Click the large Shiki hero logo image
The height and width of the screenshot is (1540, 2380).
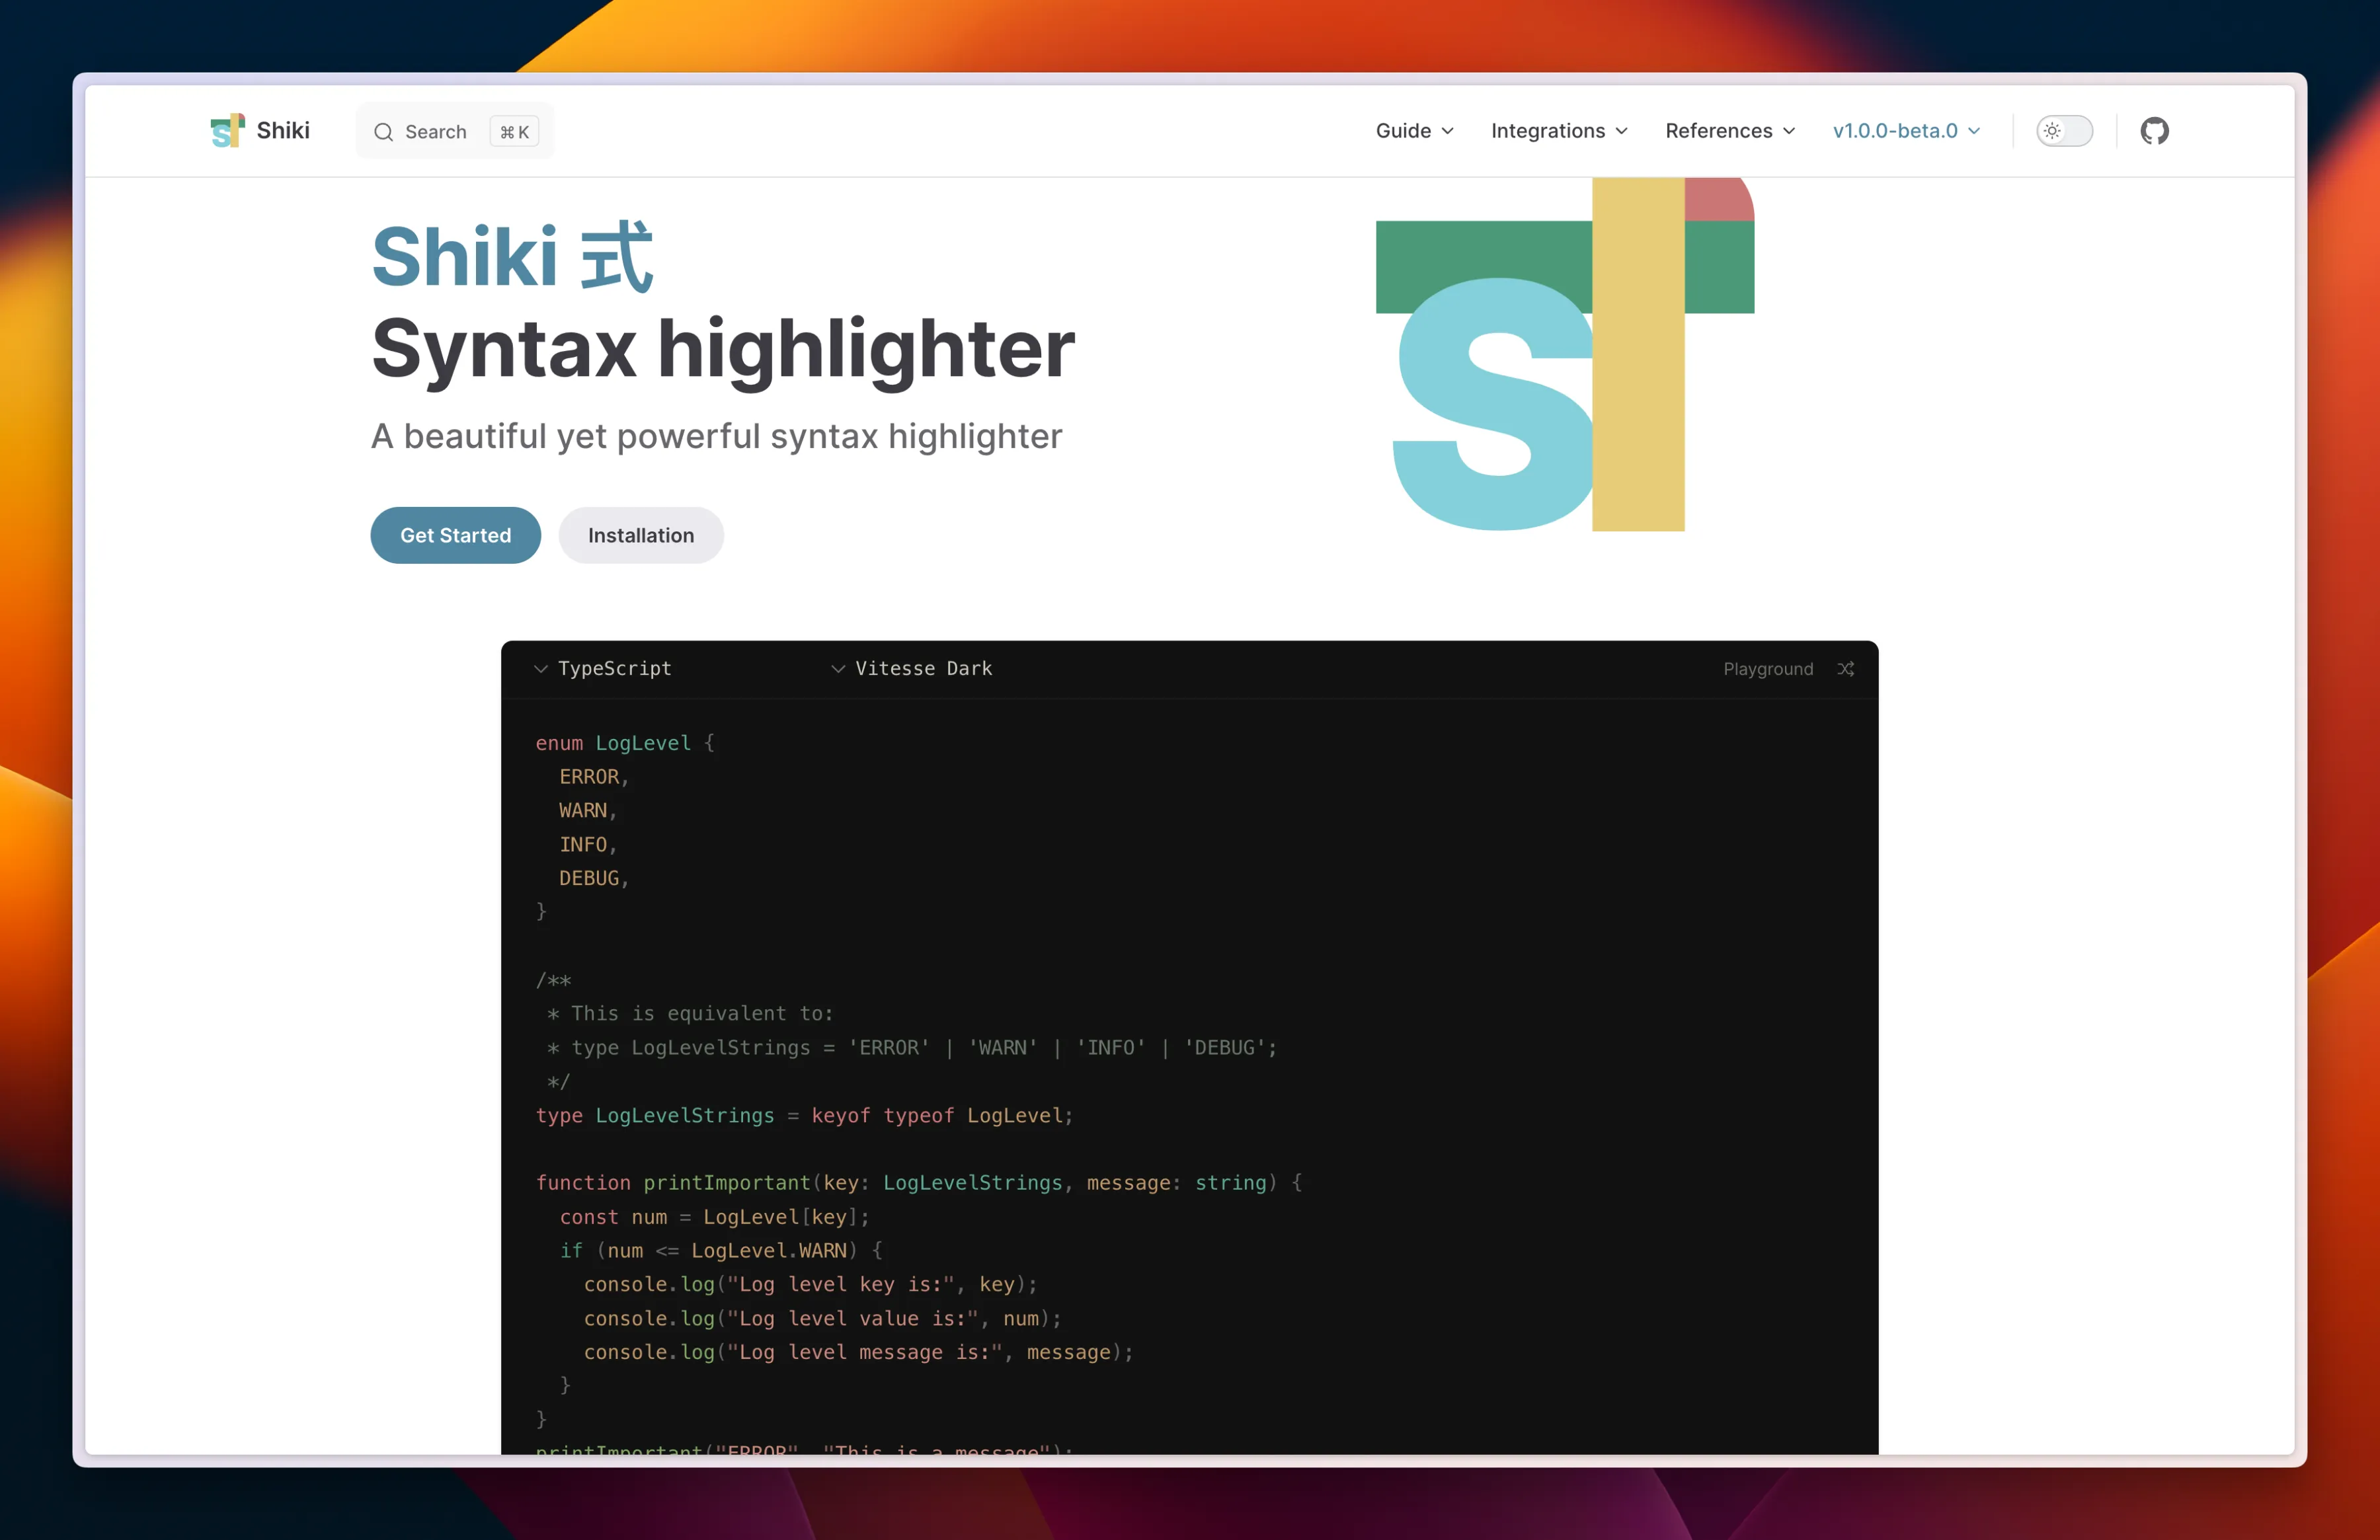1564,355
